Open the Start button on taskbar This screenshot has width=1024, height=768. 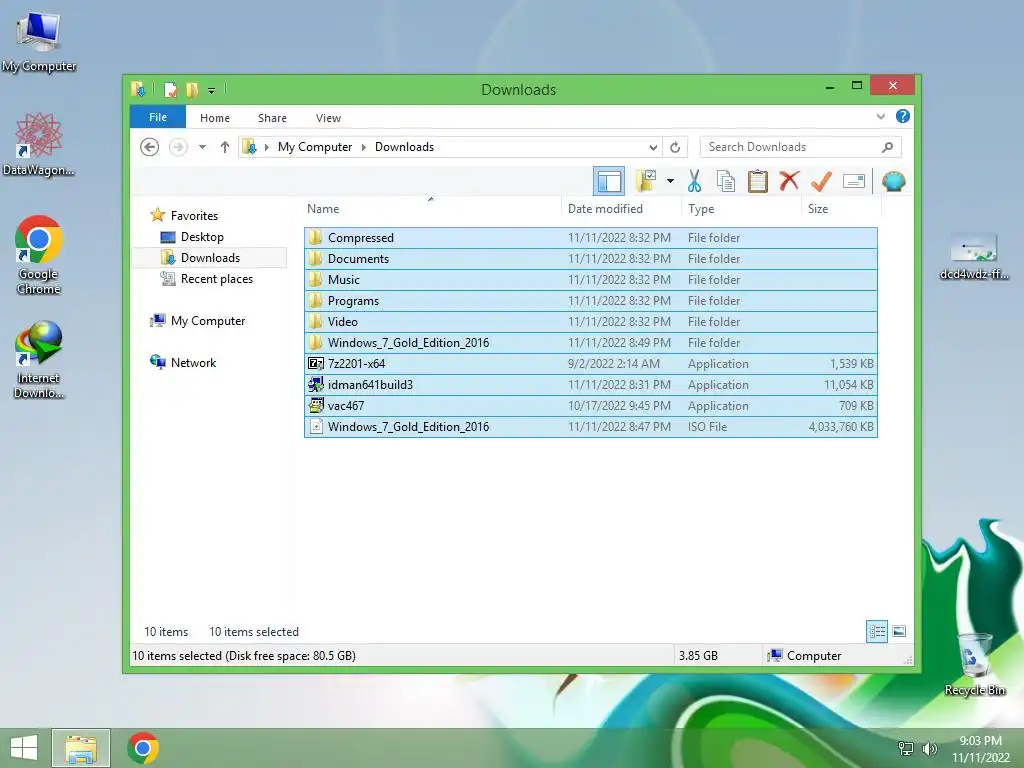pyautogui.click(x=24, y=748)
